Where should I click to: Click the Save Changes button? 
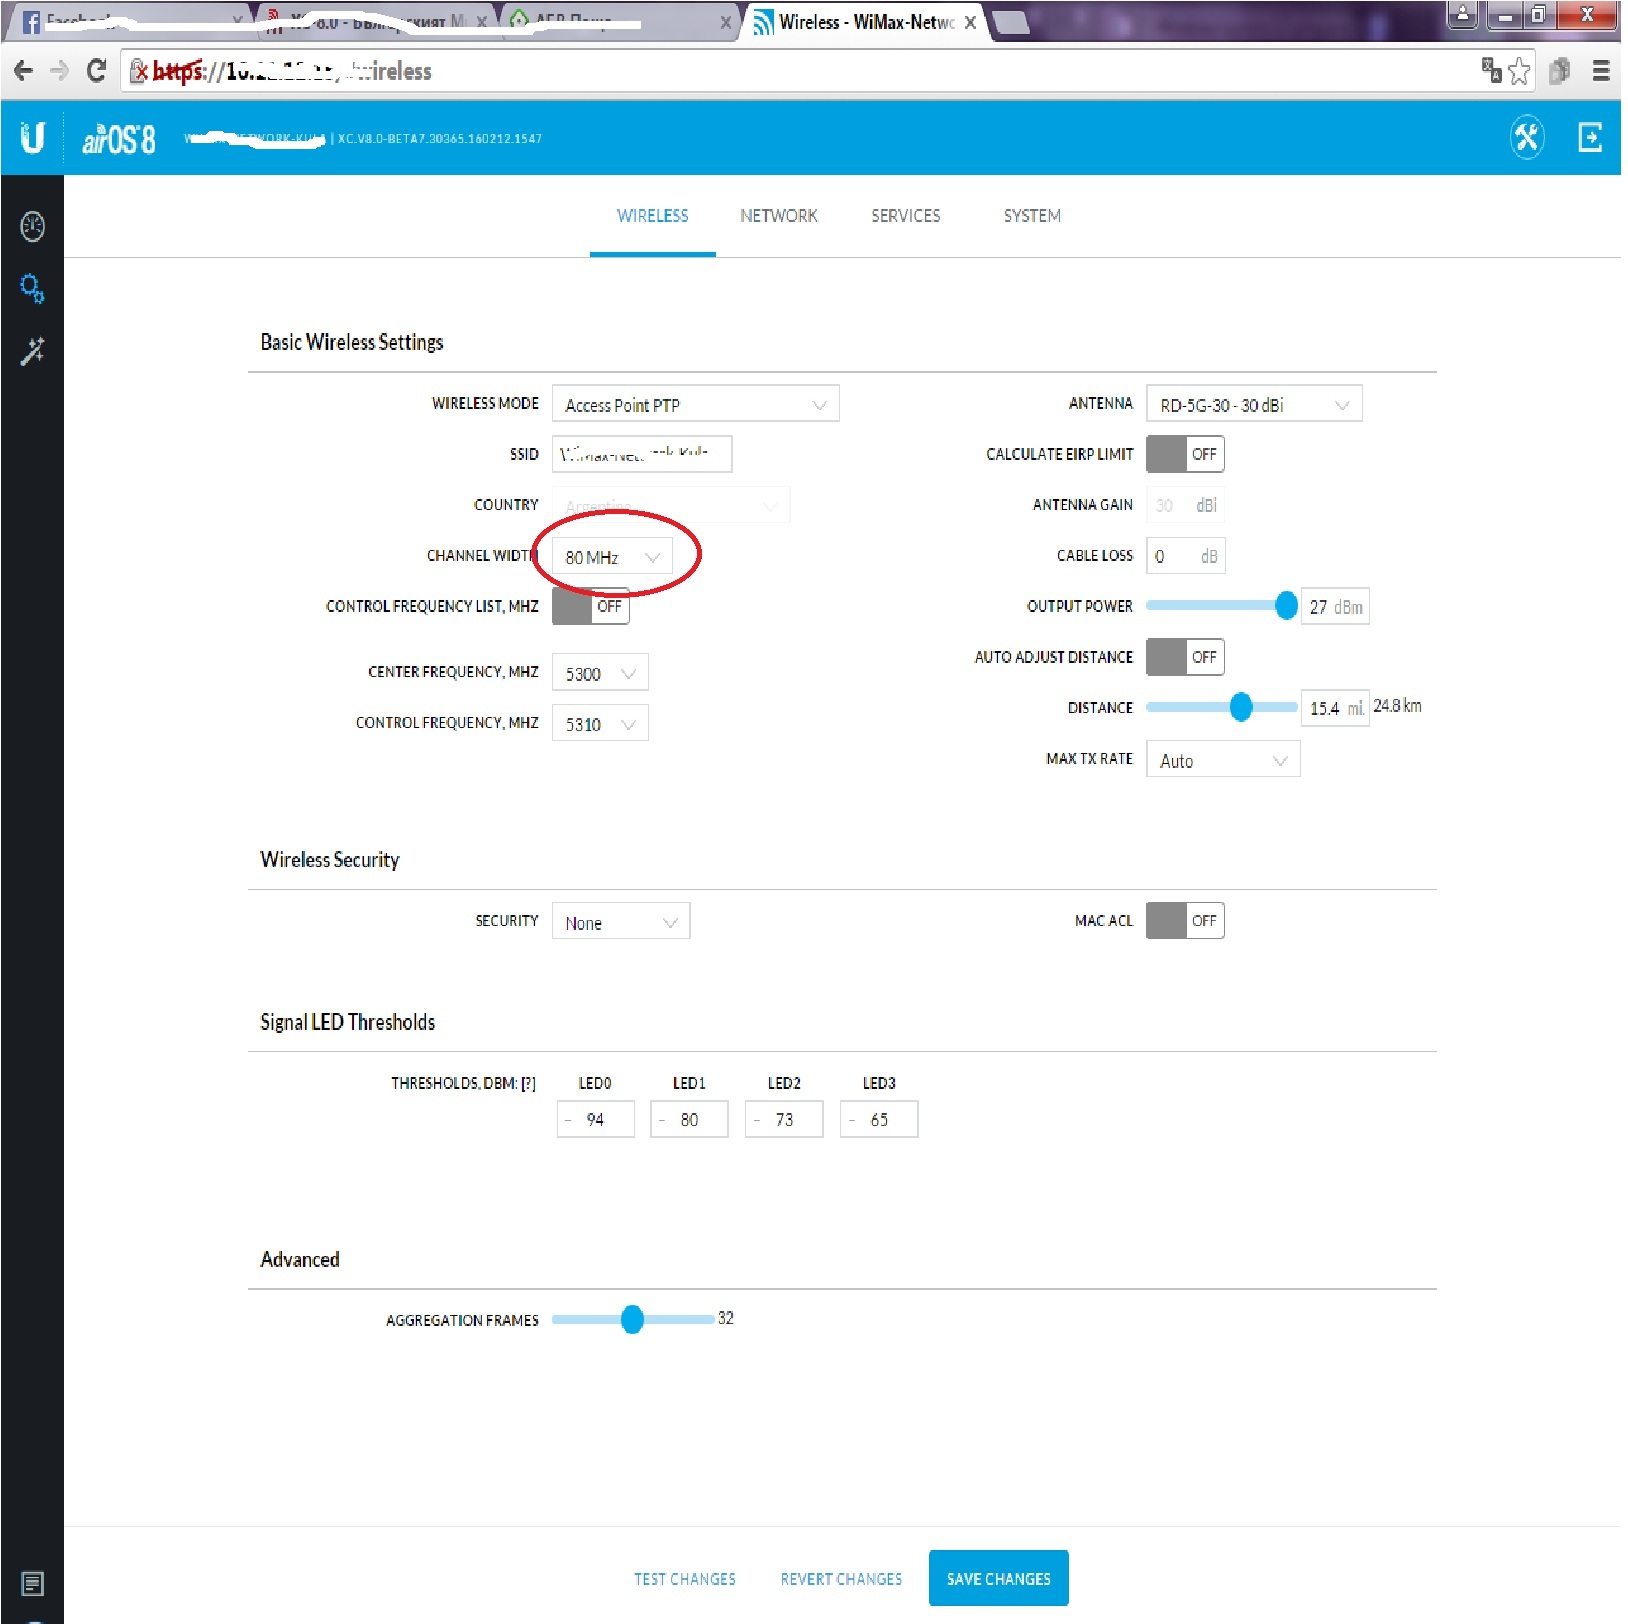click(998, 1578)
